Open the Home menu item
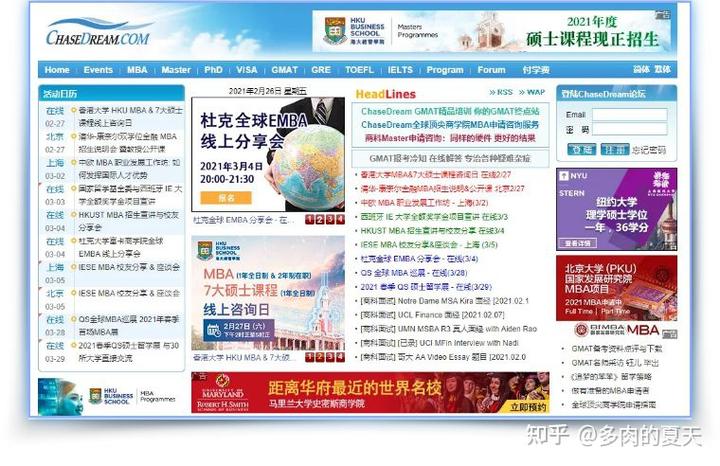Image resolution: width=720 pixels, height=466 pixels. point(57,70)
